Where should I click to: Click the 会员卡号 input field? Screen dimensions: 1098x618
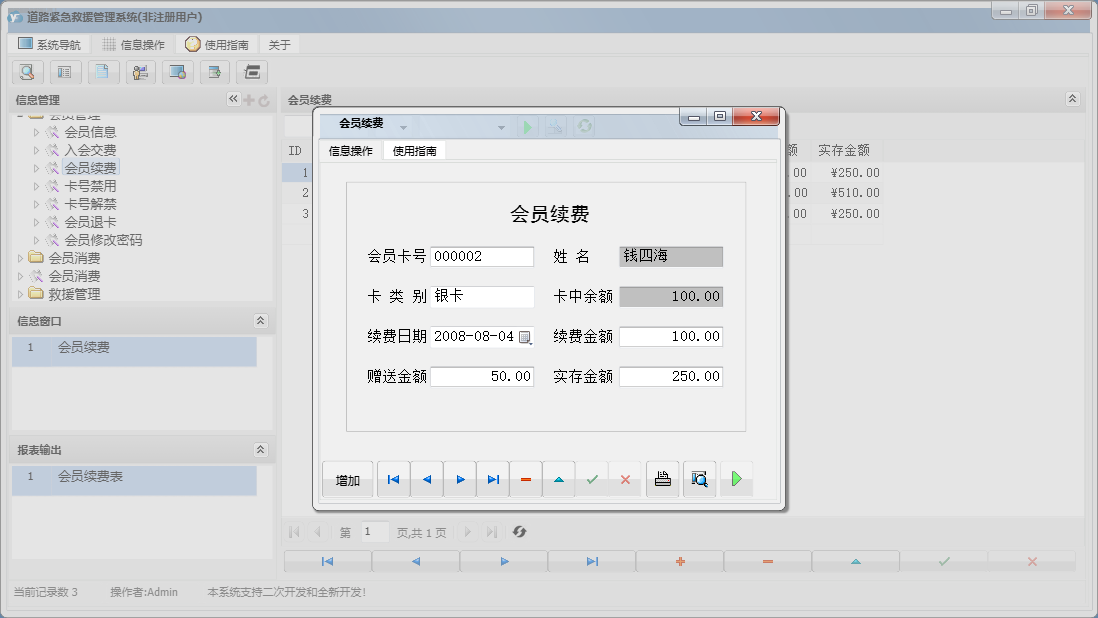tap(482, 256)
